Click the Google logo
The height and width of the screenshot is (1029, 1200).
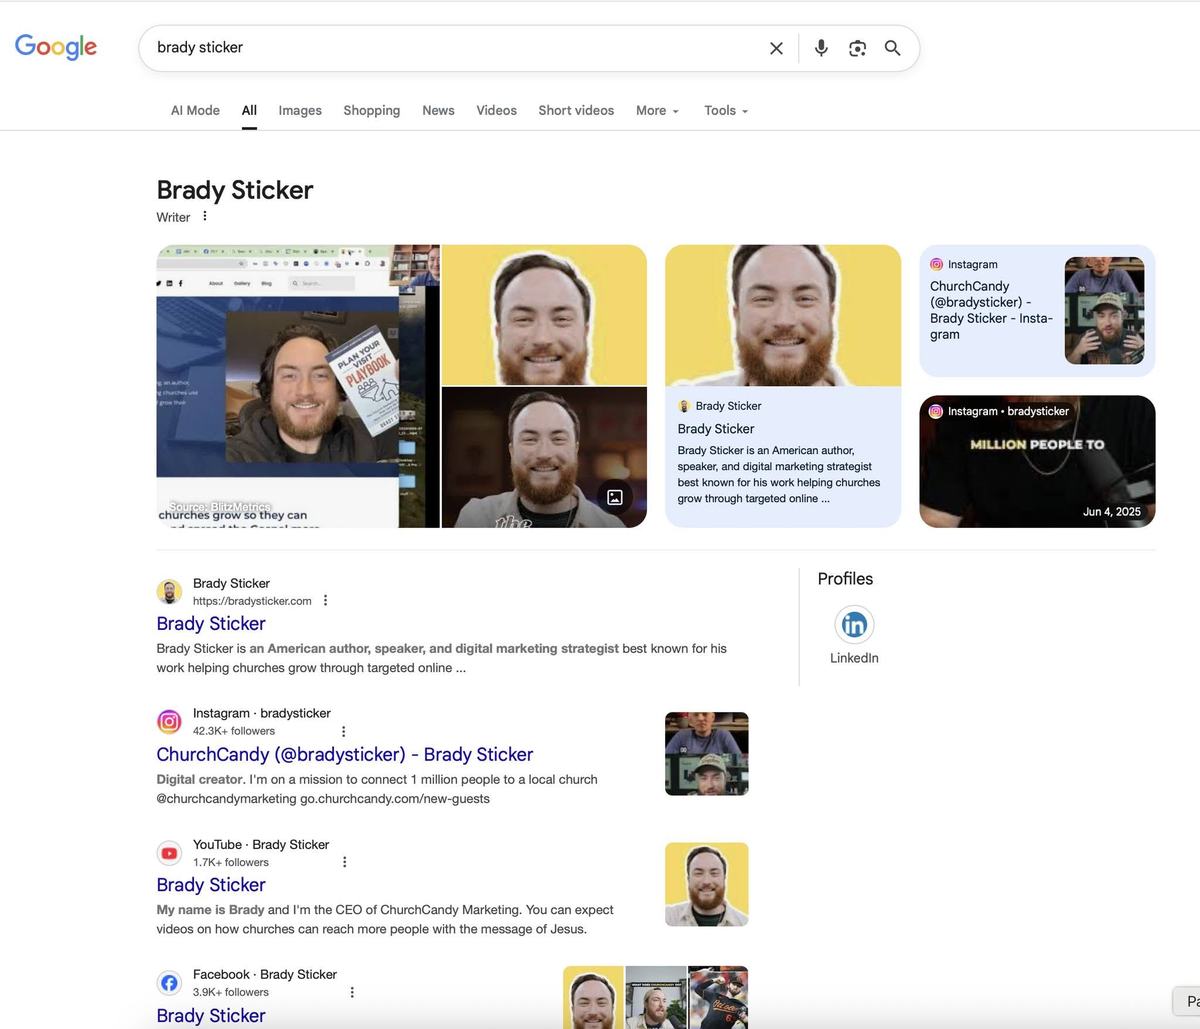click(x=56, y=47)
